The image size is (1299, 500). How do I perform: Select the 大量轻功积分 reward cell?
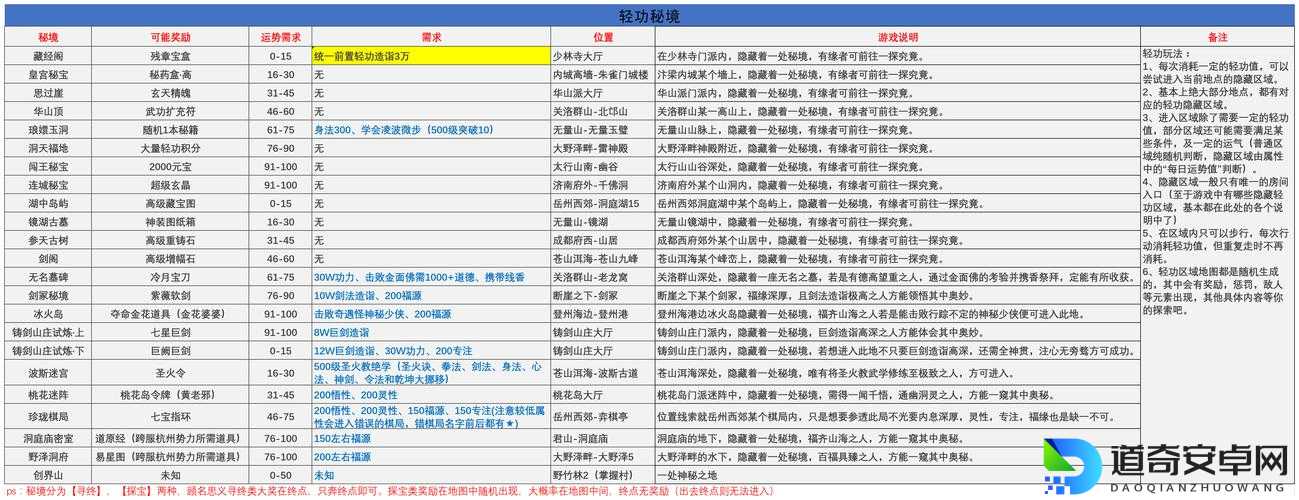[171, 148]
